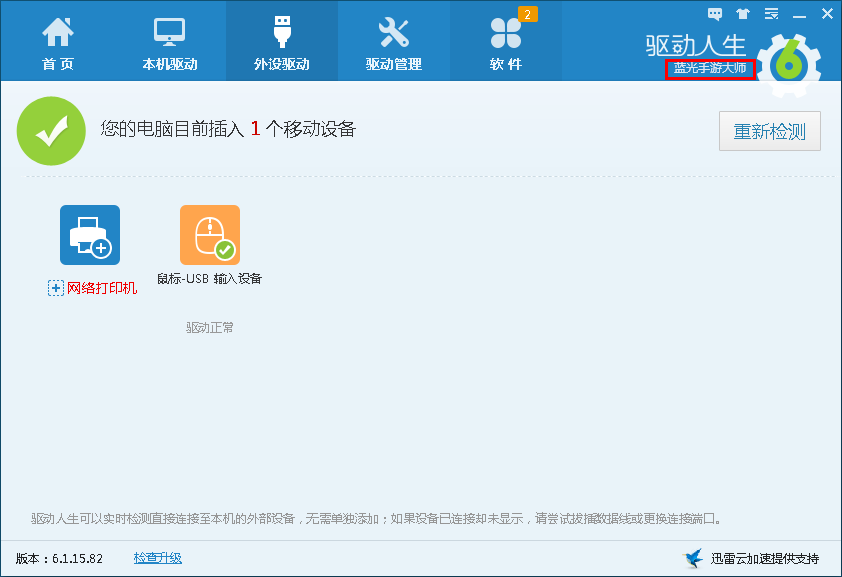Click the network printer add icon
842x577 pixels.
[90, 235]
